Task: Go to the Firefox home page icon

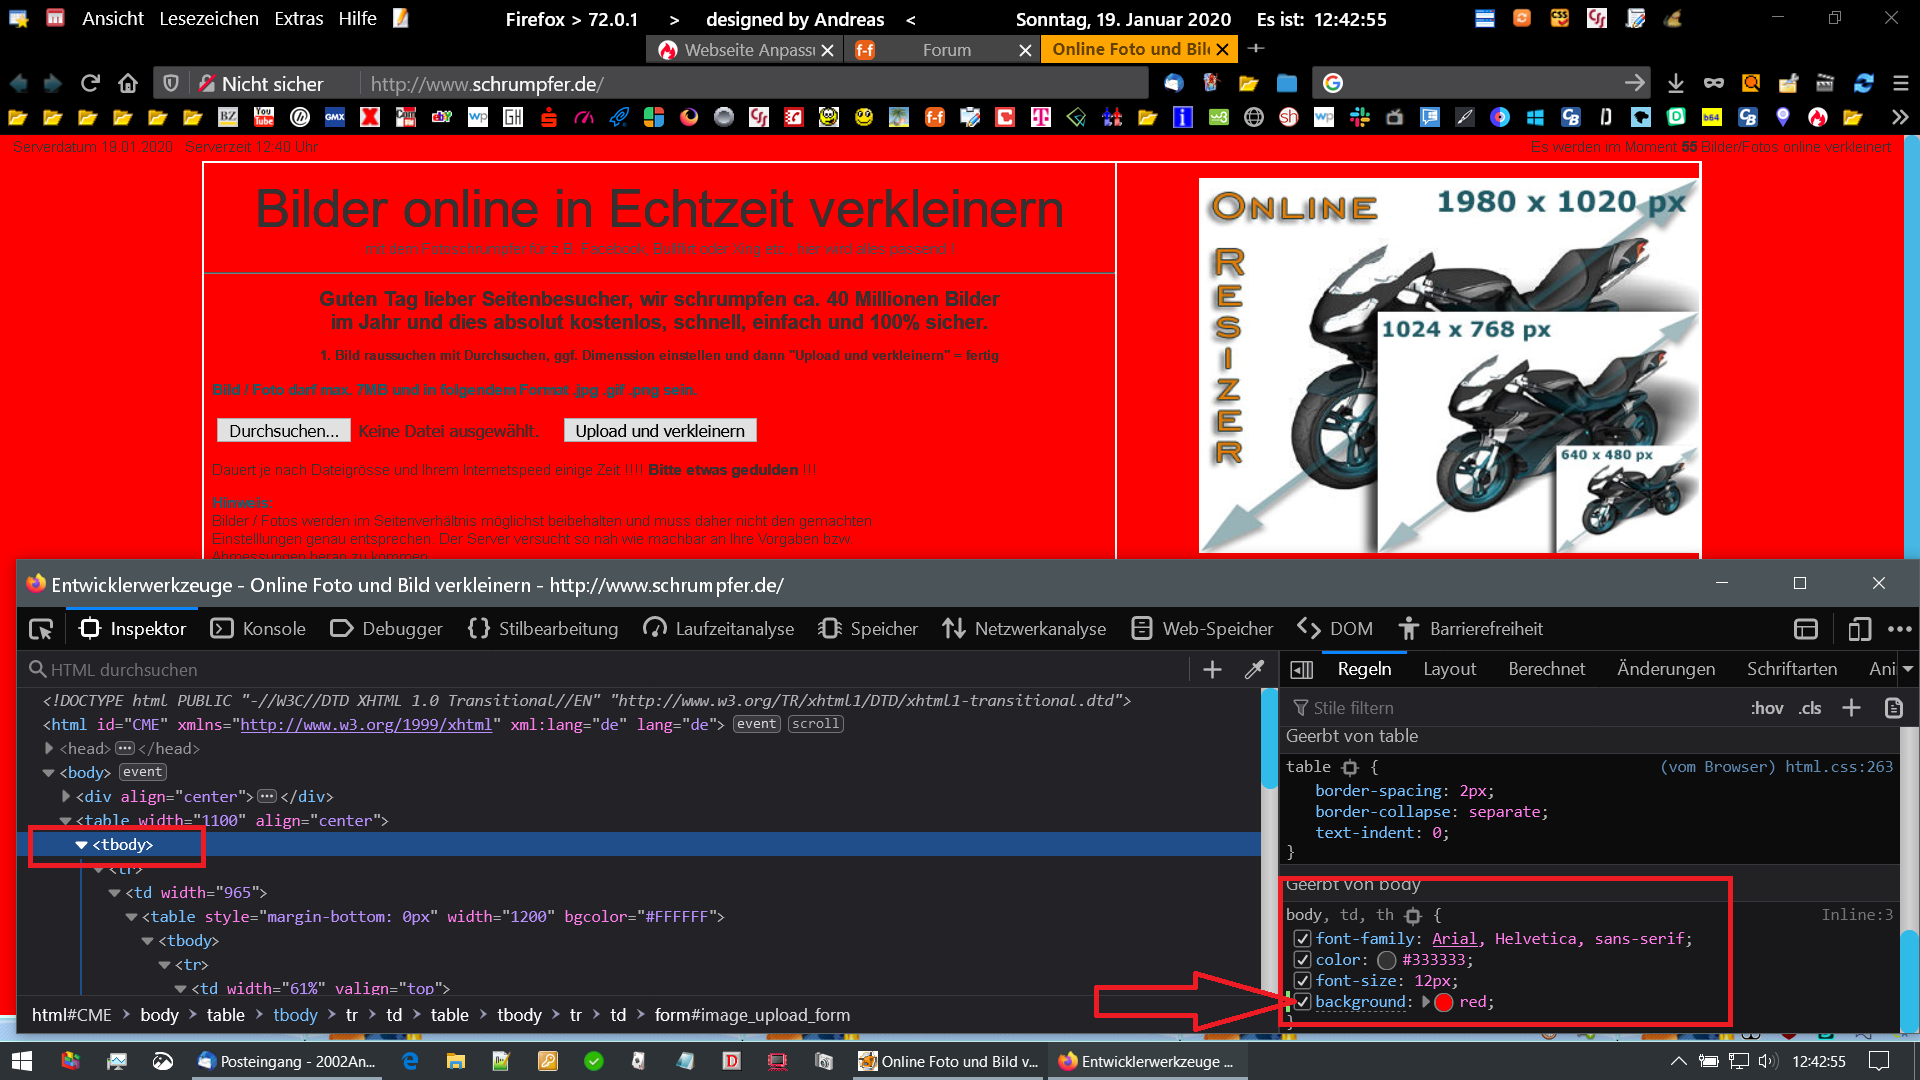Action: click(128, 84)
